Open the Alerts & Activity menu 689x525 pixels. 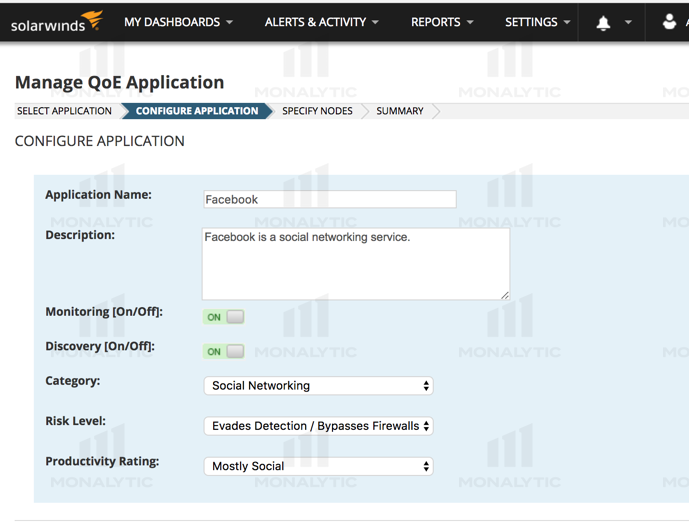321,22
